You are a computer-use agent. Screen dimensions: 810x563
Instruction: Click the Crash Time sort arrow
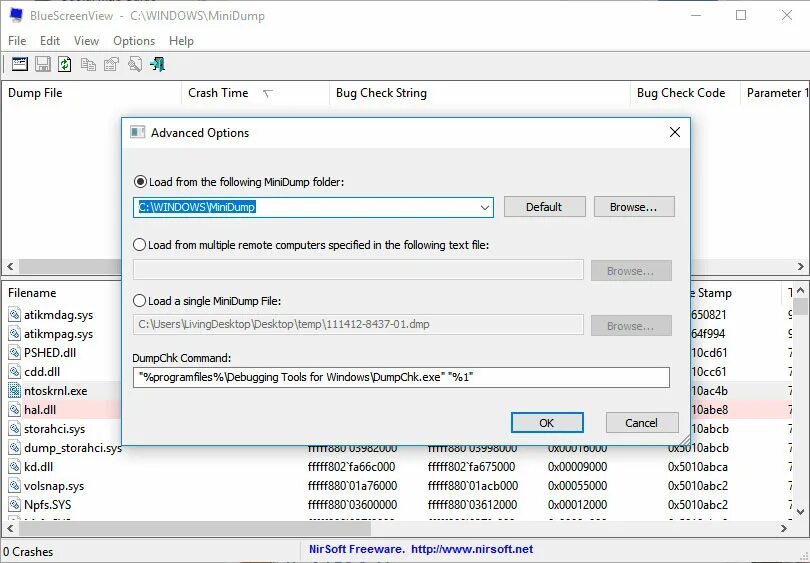coord(268,93)
